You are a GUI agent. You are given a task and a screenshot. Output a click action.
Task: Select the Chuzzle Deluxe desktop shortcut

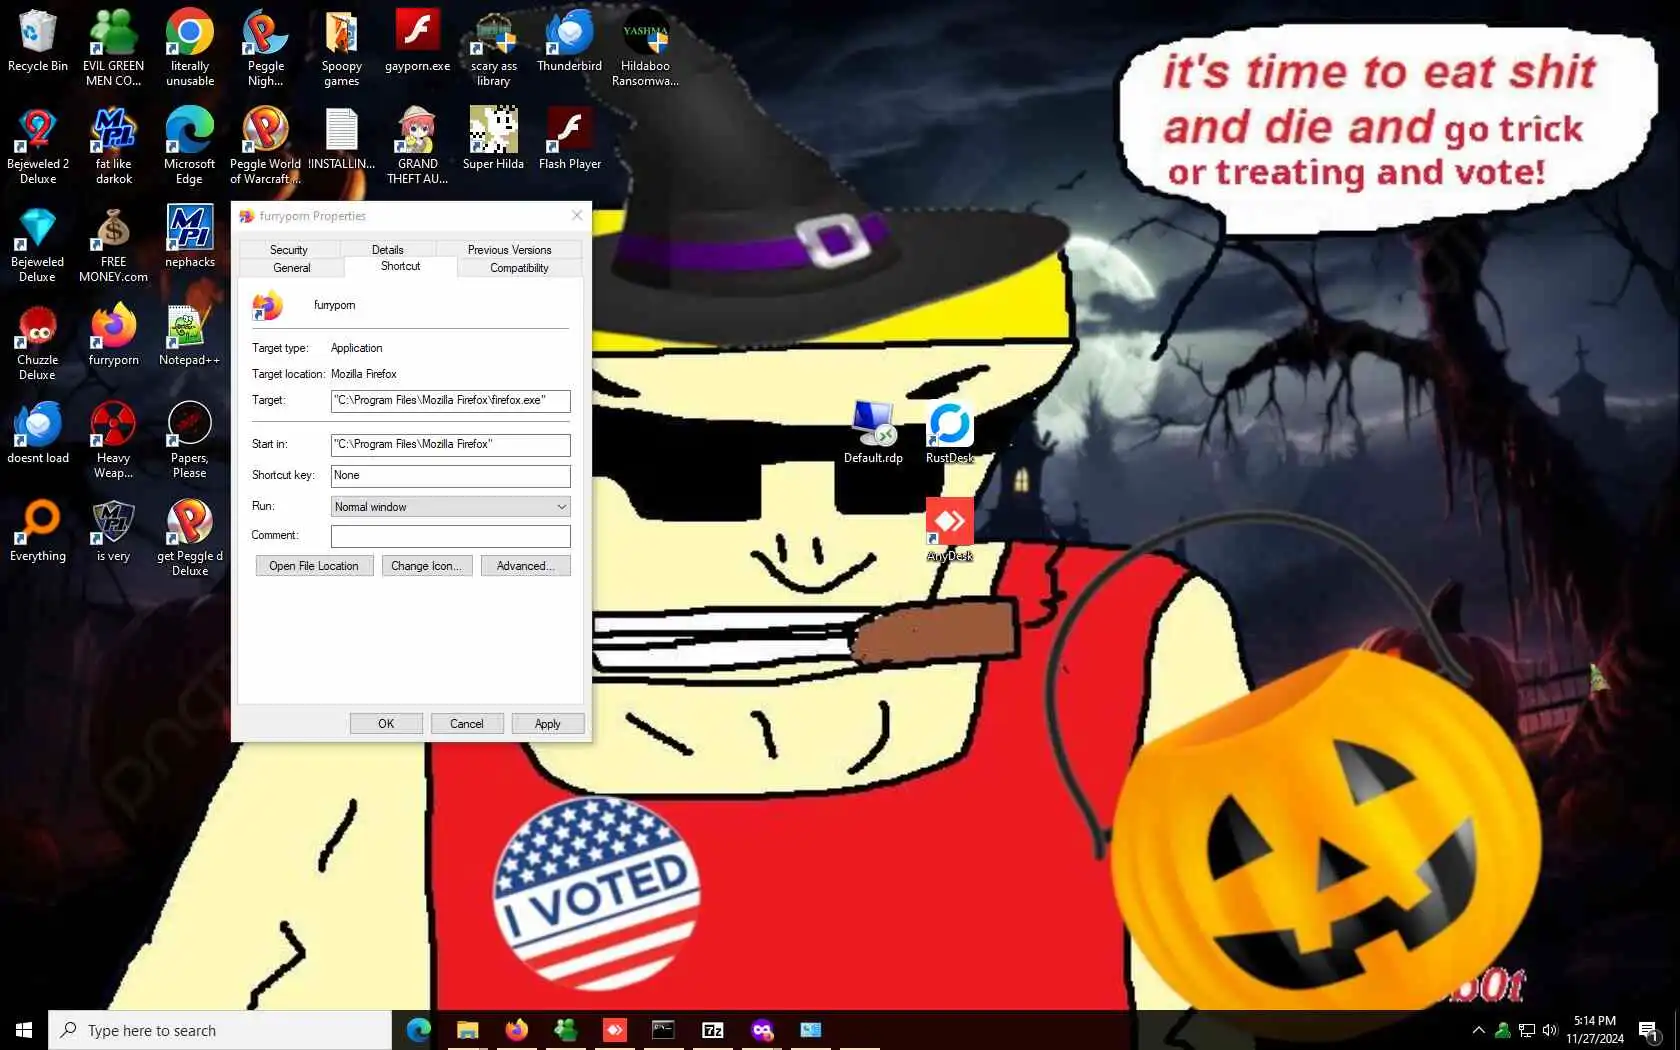tap(38, 342)
